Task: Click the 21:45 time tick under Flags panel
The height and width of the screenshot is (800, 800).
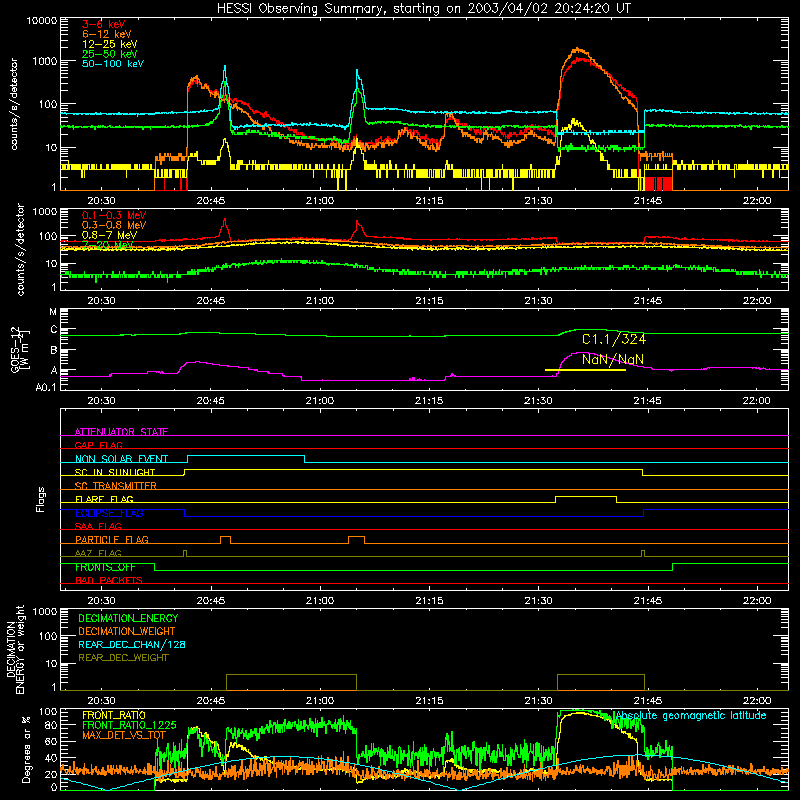Action: (x=647, y=601)
